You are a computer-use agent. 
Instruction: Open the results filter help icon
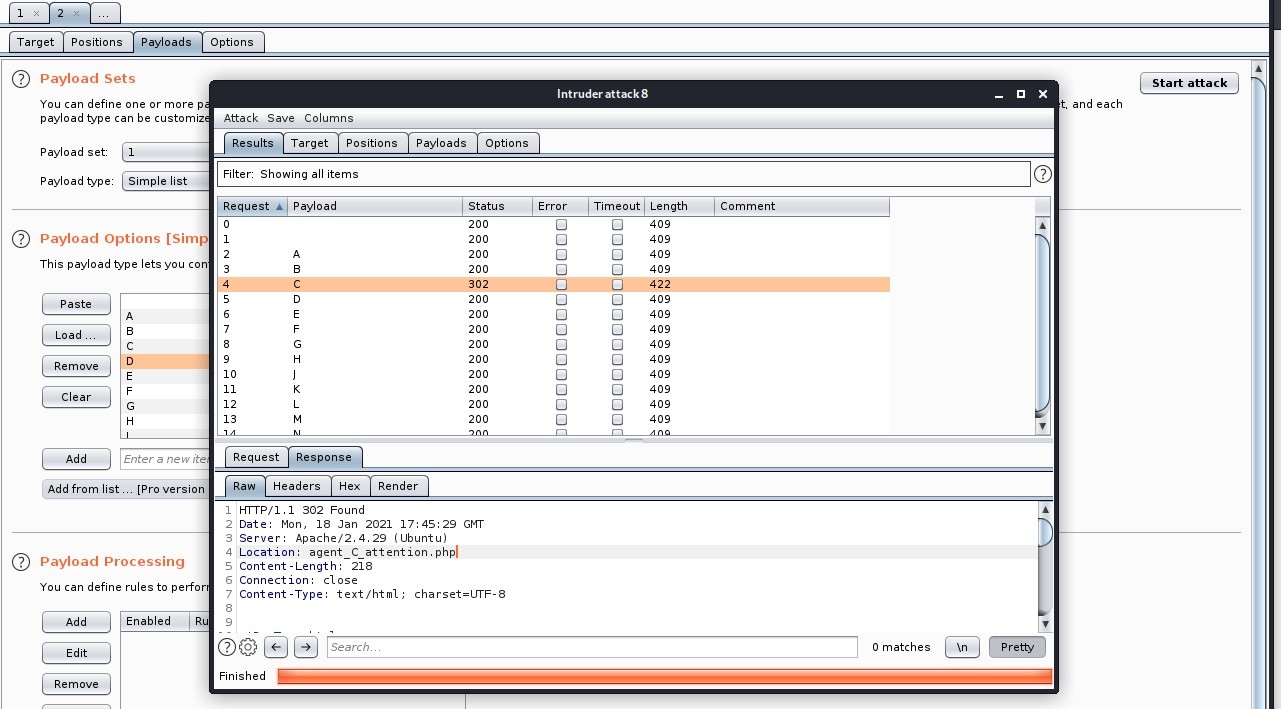[x=1042, y=174]
